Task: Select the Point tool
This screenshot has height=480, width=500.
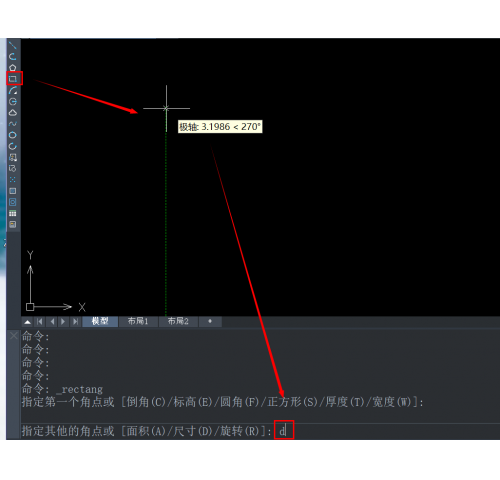Action: (x=12, y=180)
